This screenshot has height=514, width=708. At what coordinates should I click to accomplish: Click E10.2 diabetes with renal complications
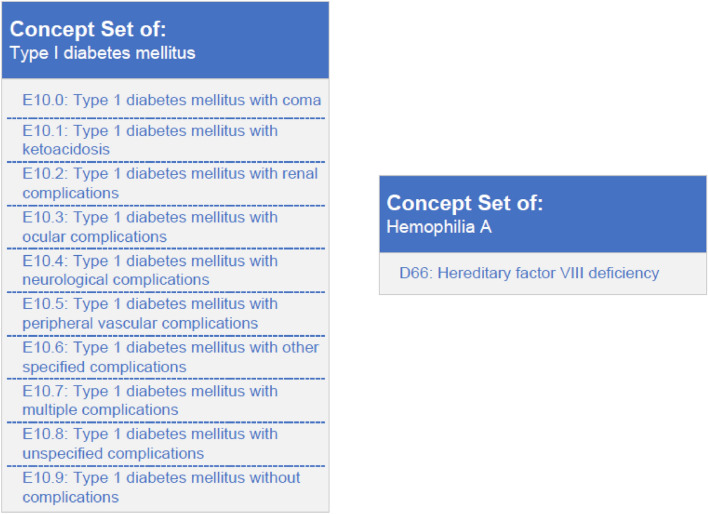coord(170,183)
